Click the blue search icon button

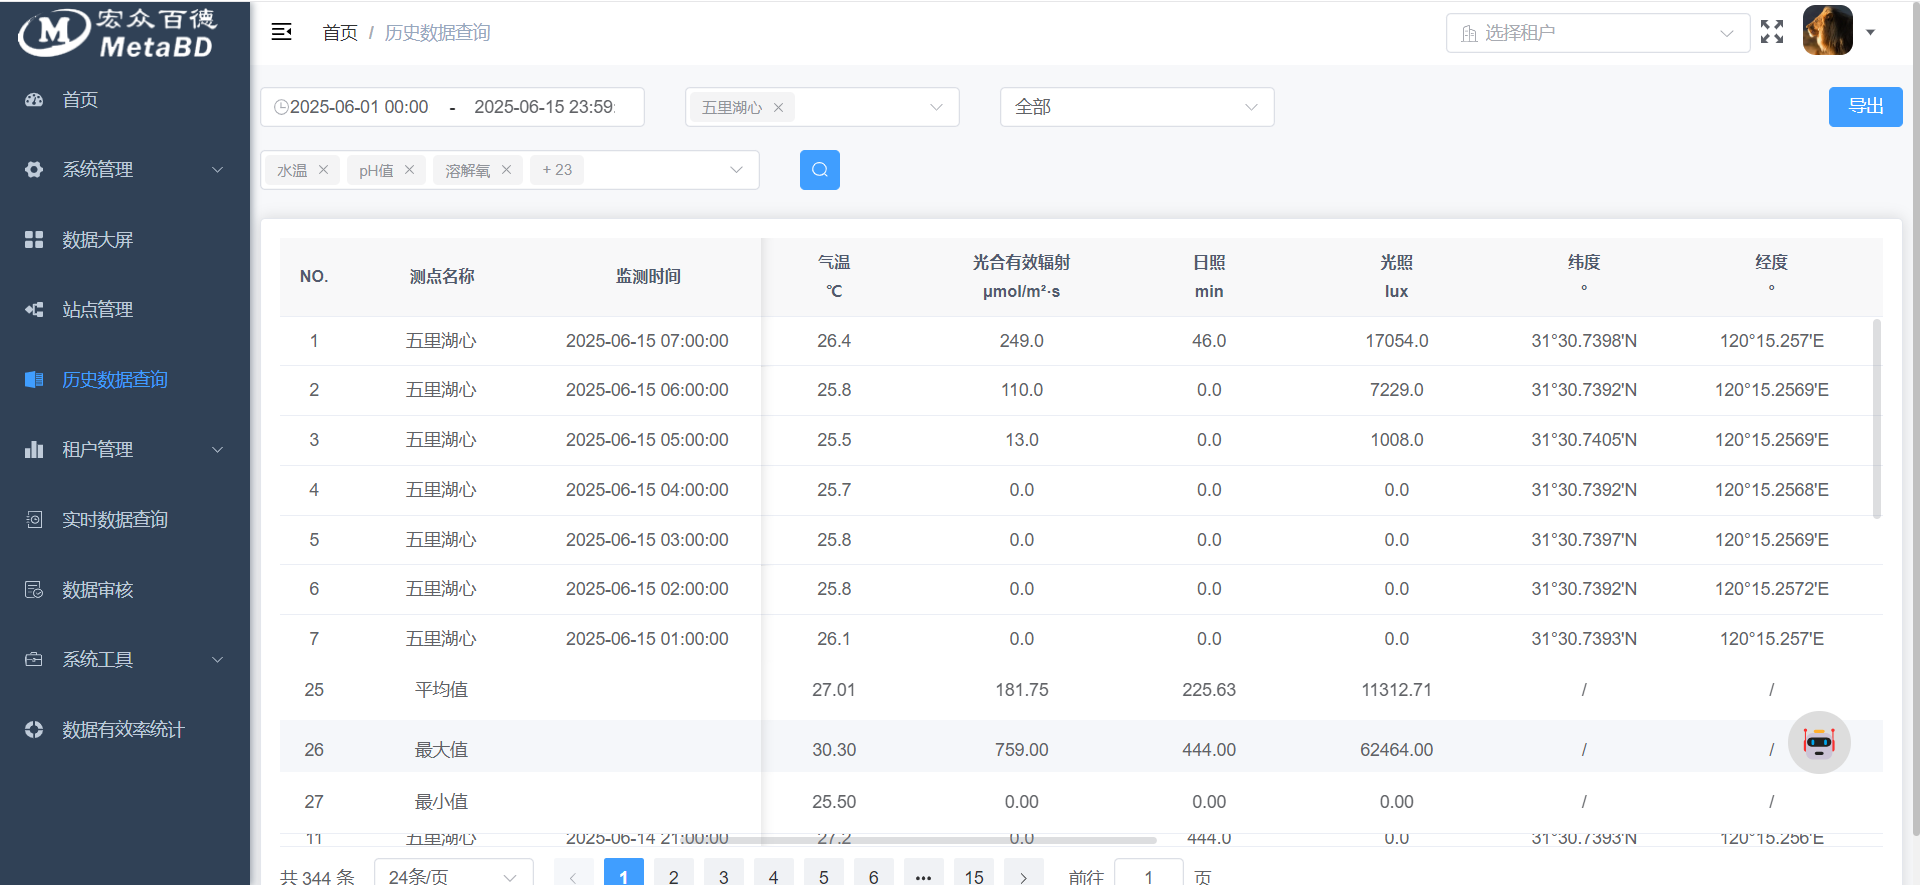click(x=820, y=170)
